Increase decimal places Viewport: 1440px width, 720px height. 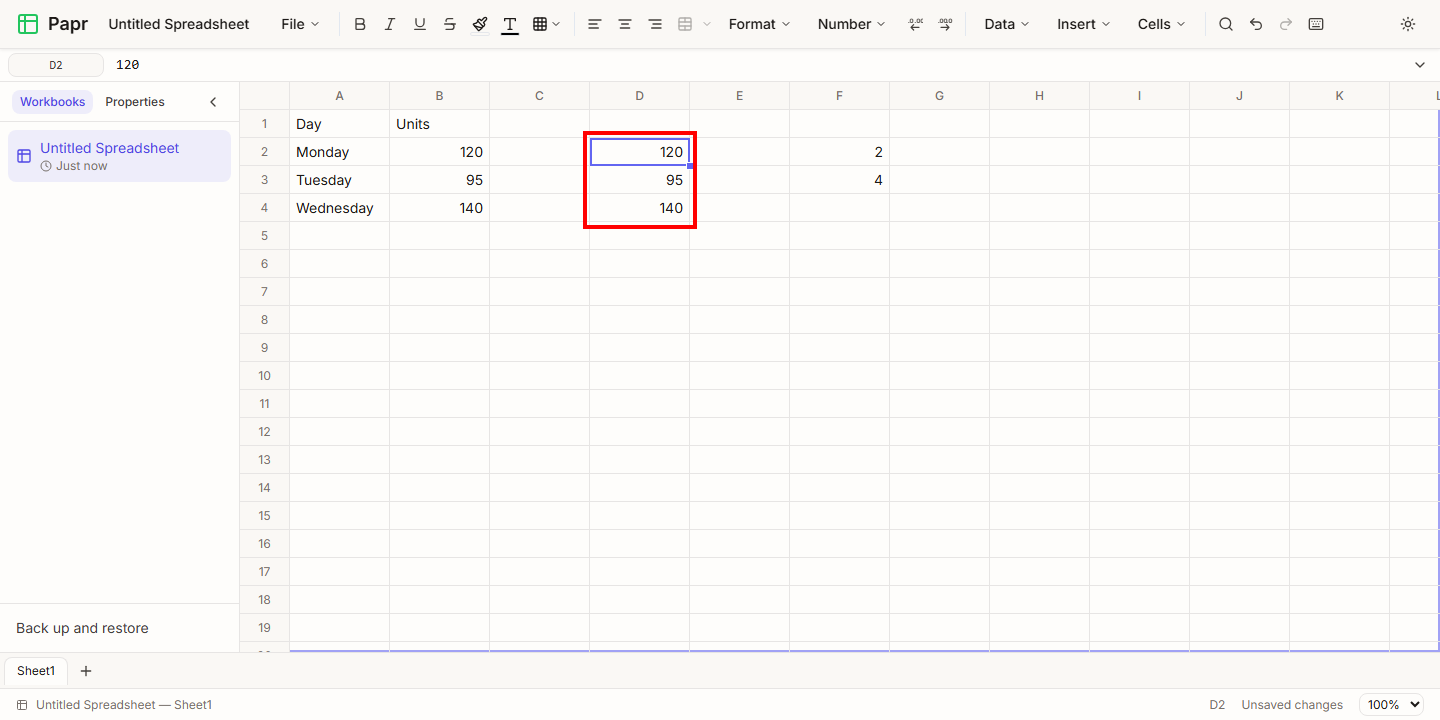point(945,24)
